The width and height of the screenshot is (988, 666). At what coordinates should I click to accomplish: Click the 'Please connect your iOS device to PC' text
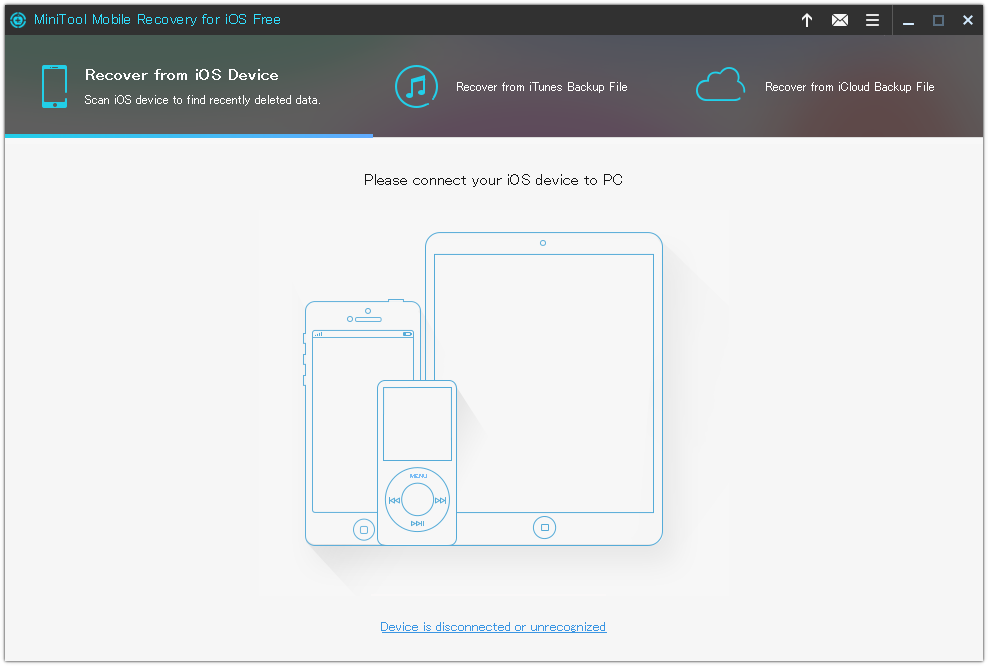pos(493,180)
